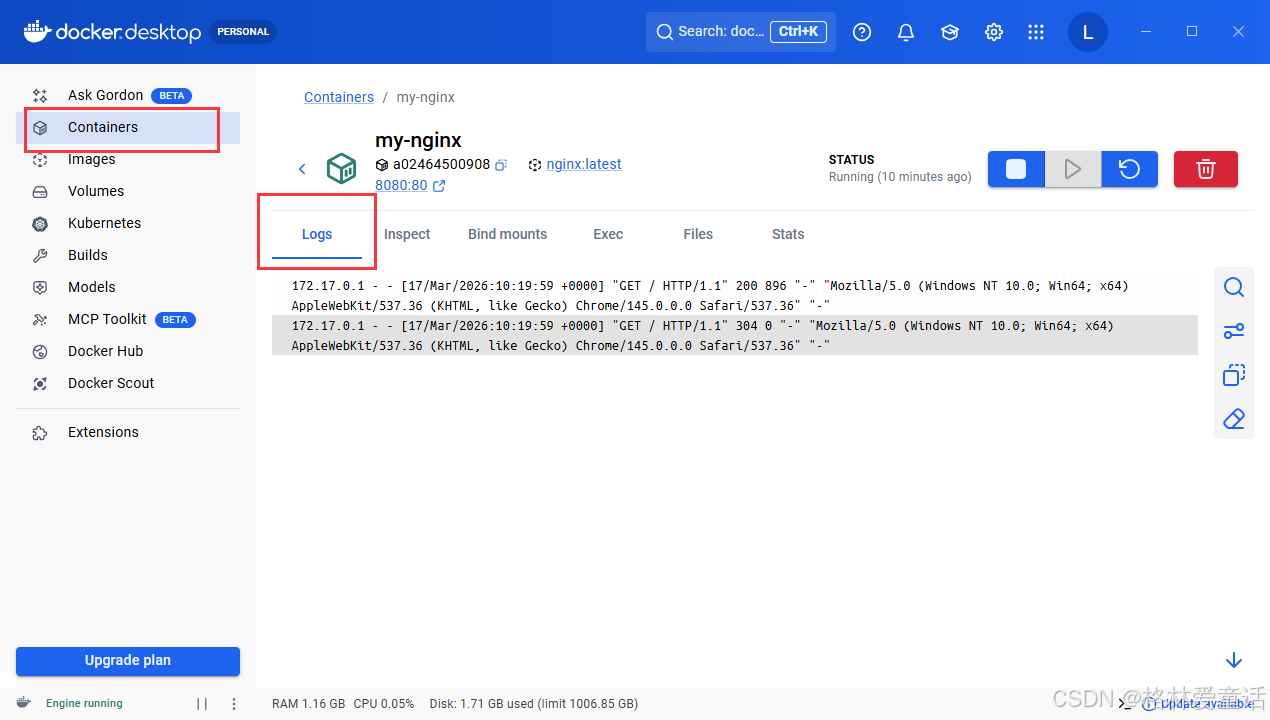This screenshot has height=720, width=1270.
Task: Stop the my-nginx container
Action: click(1016, 169)
